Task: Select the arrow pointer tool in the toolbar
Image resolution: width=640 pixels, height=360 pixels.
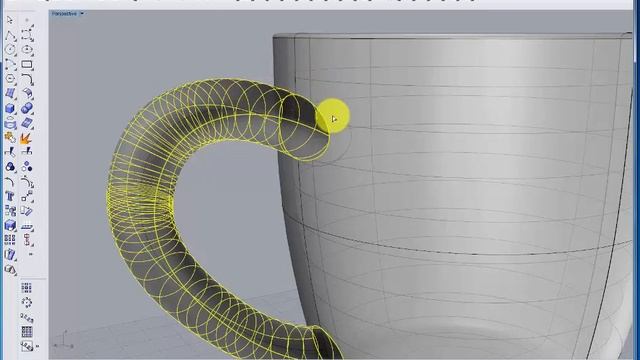Action: pyautogui.click(x=10, y=20)
